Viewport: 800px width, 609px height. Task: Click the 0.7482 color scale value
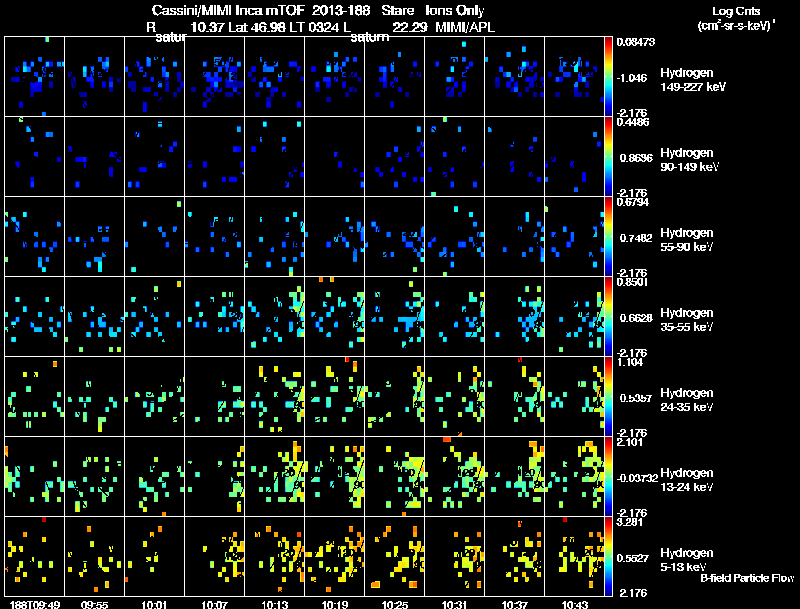pyautogui.click(x=636, y=238)
